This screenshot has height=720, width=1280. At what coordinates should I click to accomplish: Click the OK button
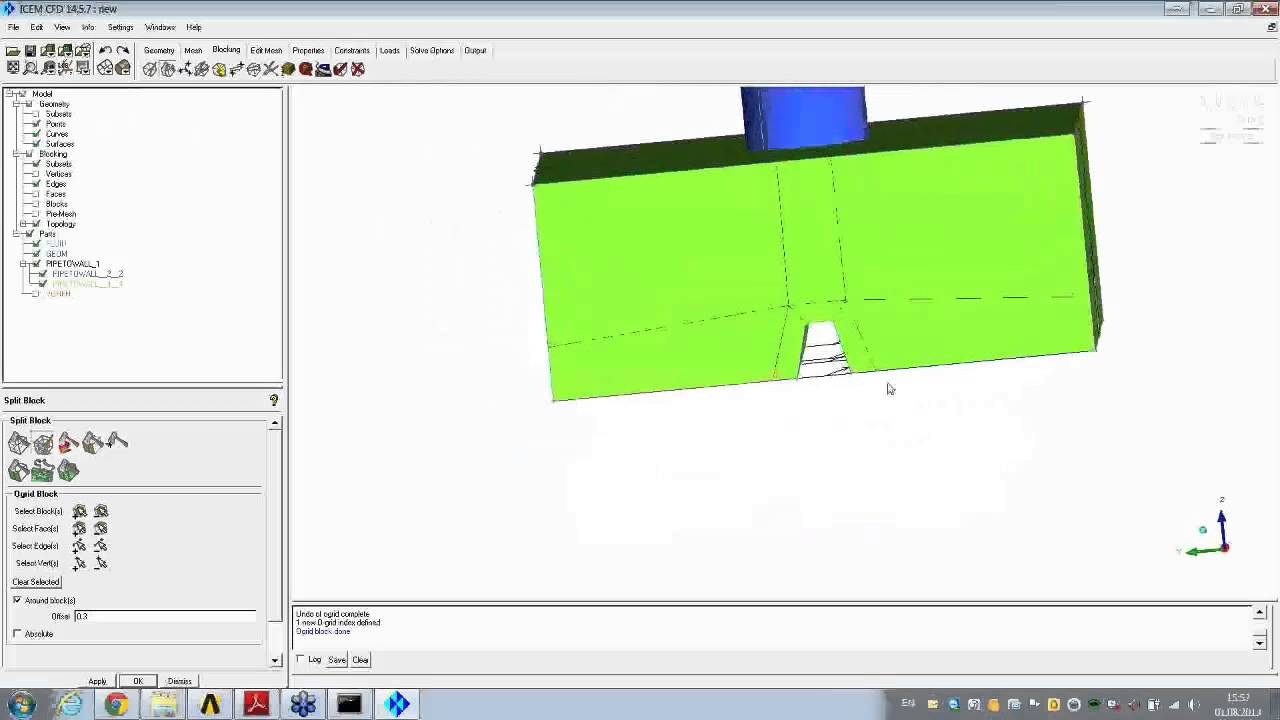[x=138, y=681]
